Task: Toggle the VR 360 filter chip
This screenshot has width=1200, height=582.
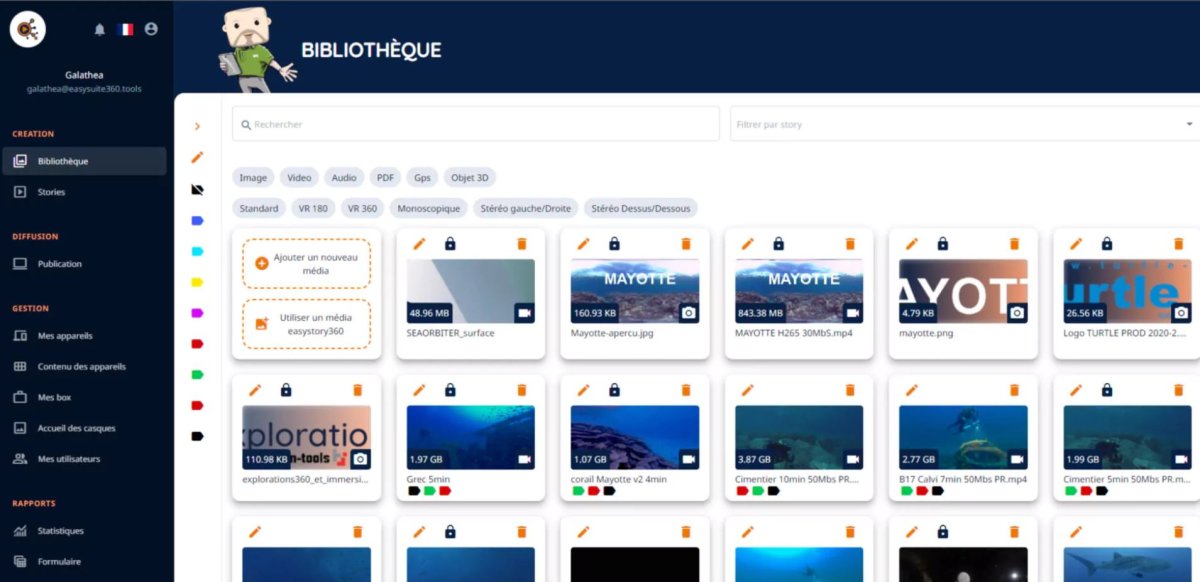Action: click(x=362, y=208)
